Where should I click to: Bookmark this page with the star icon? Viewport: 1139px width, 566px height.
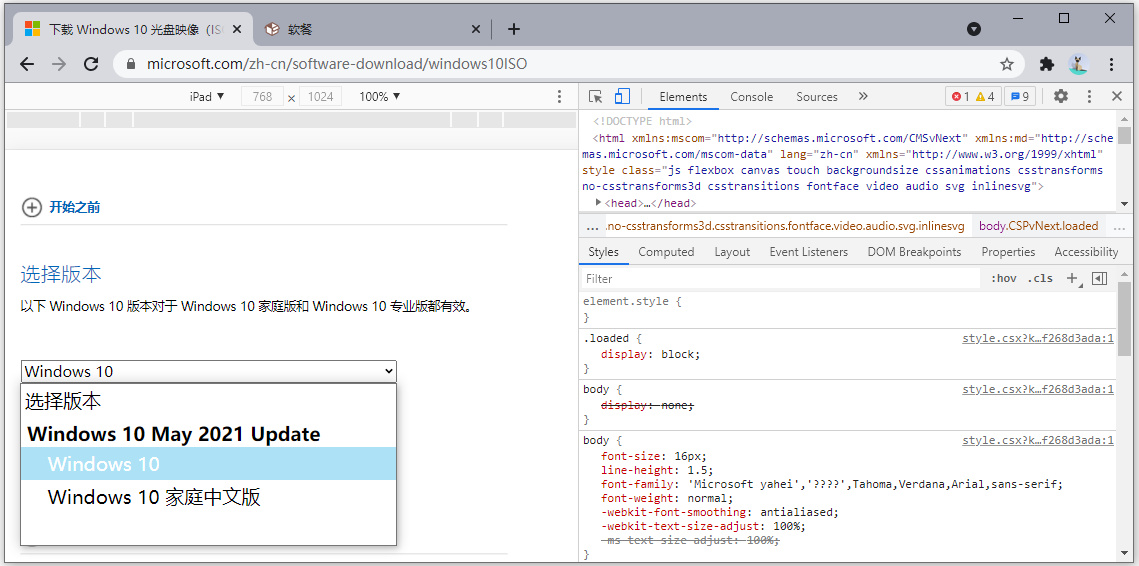(1006, 64)
